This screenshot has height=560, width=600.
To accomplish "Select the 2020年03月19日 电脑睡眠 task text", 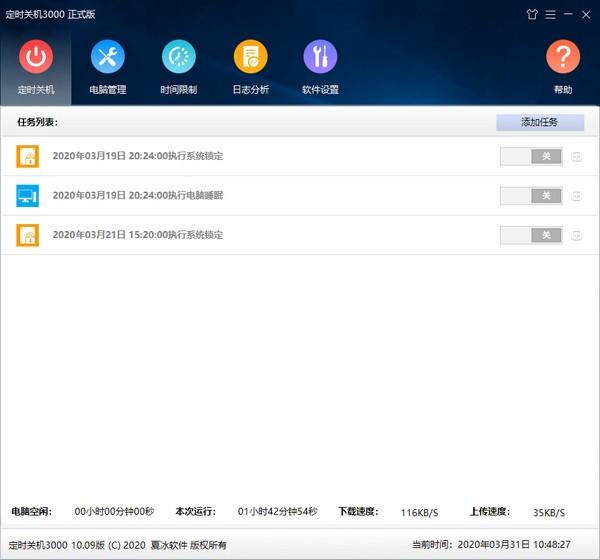I will pyautogui.click(x=138, y=196).
